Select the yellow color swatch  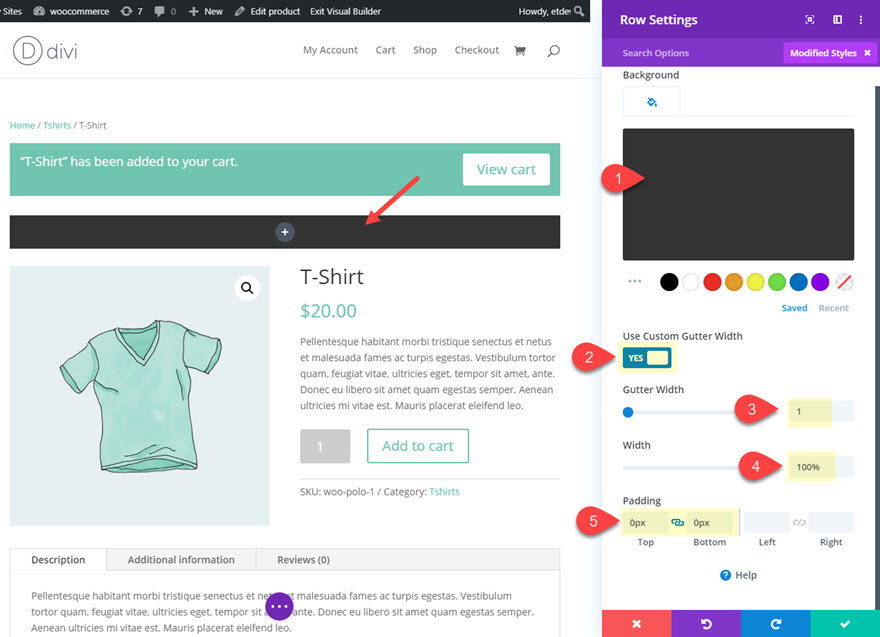[755, 282]
